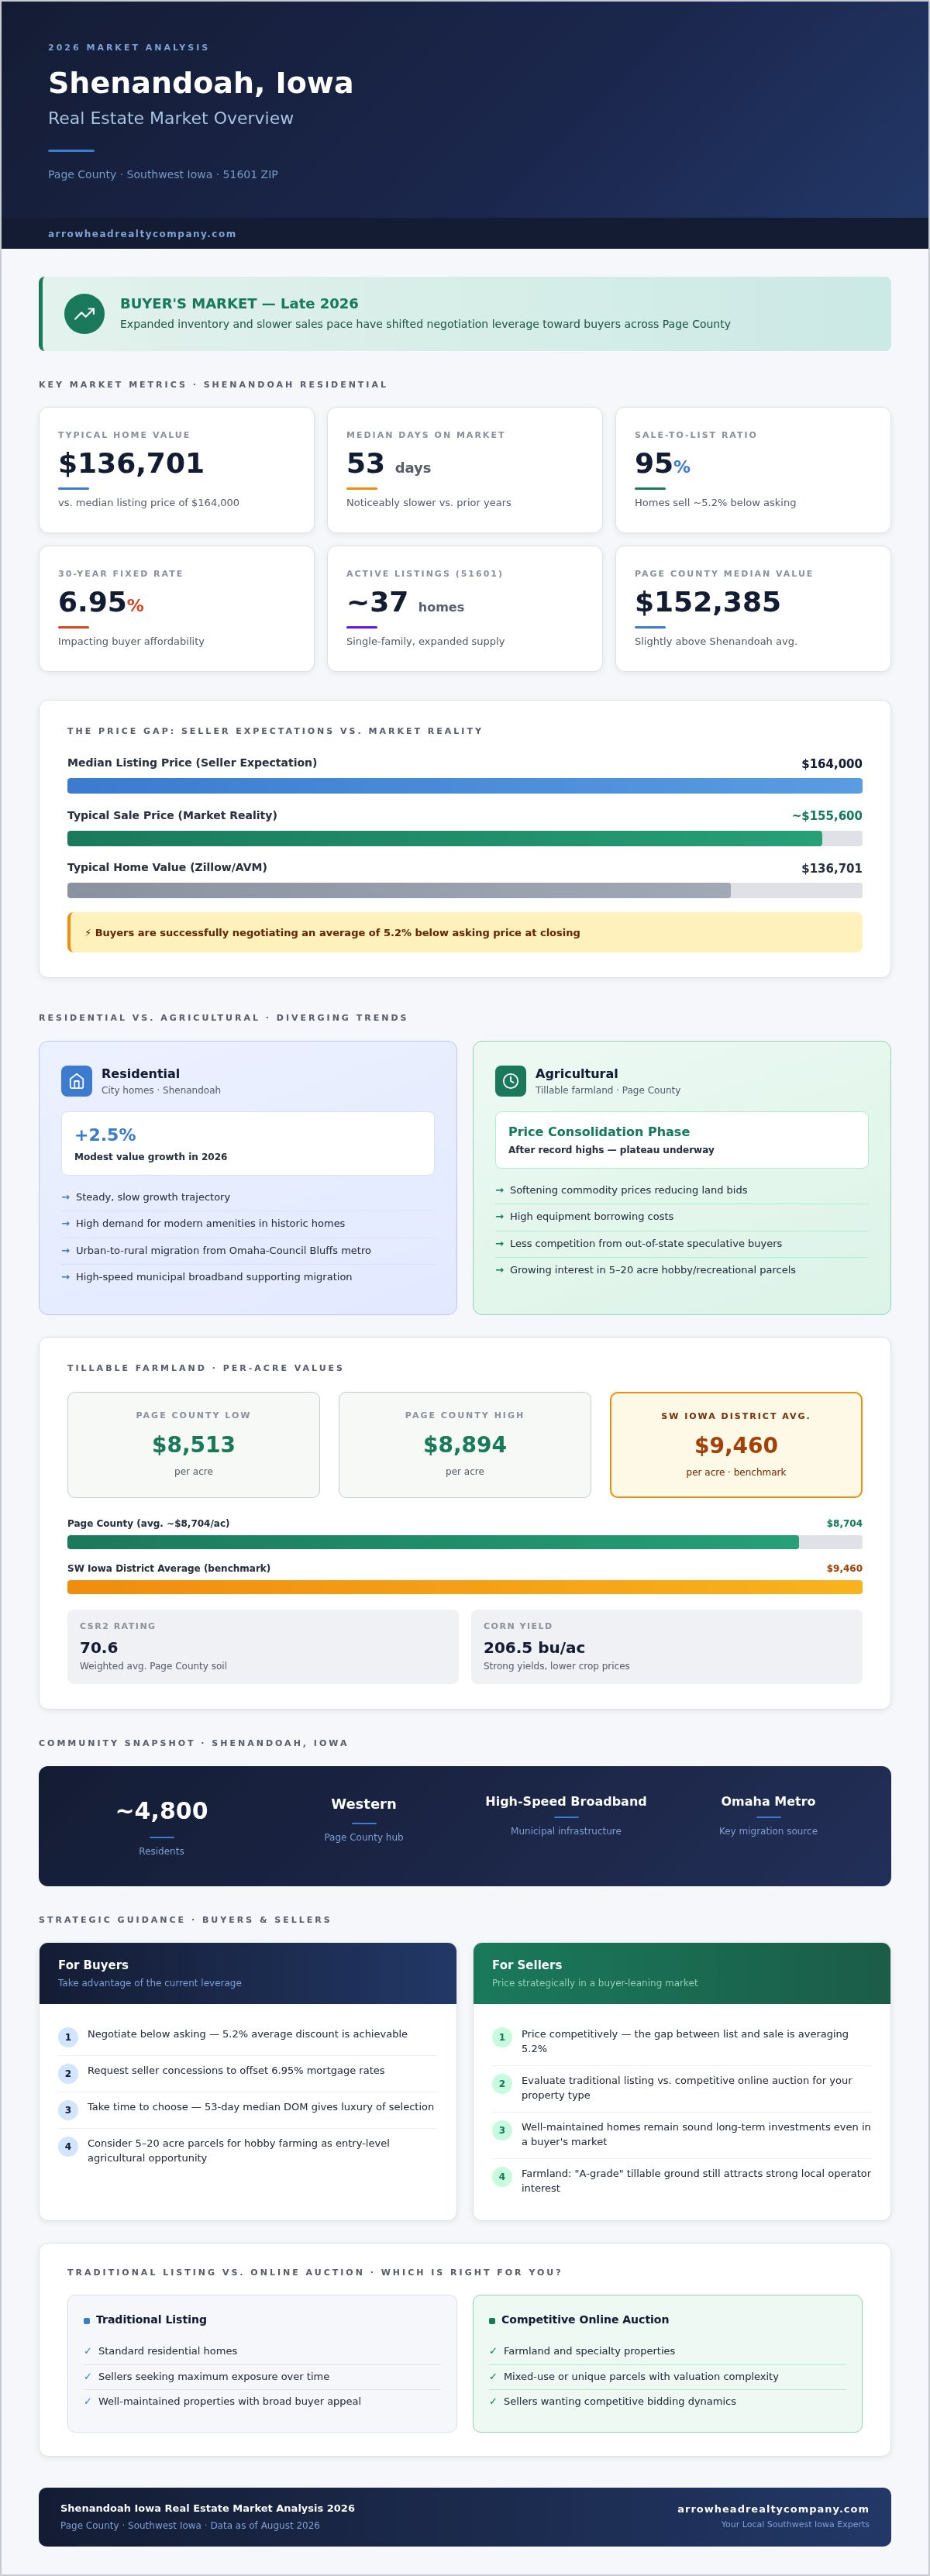930x2576 pixels.
Task: Open arrowheadrealtycompany.com link in footer
Action: [x=773, y=2508]
